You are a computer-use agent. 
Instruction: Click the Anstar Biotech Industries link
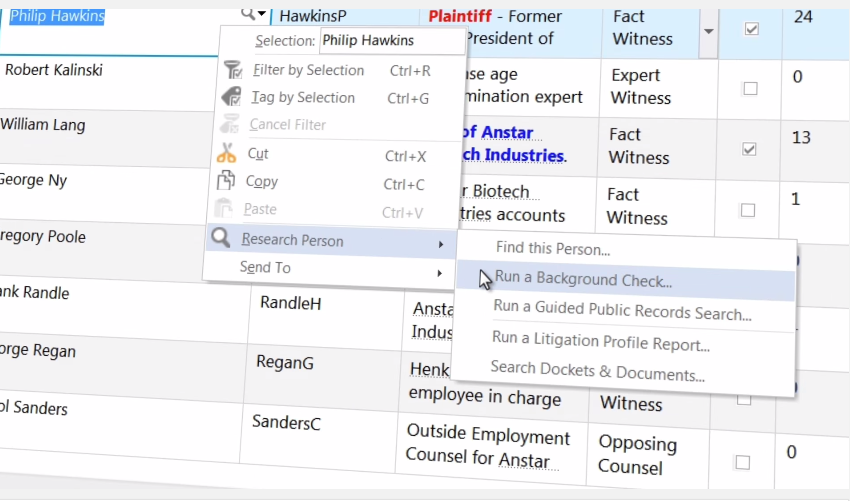(512, 144)
